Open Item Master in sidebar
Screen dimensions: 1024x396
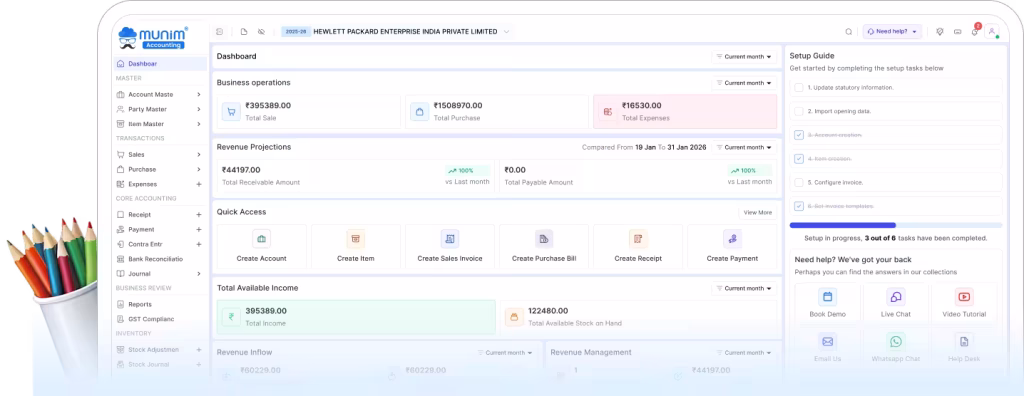coord(160,124)
